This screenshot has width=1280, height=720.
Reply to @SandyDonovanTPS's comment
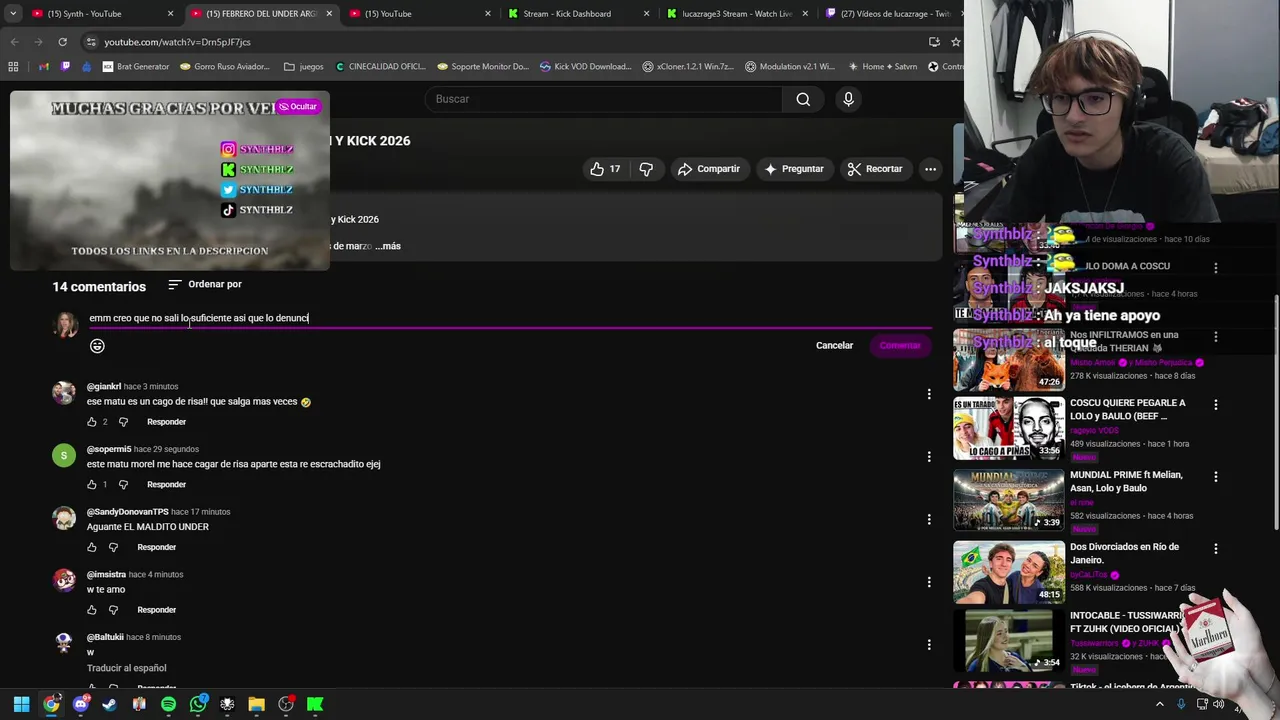[x=156, y=548]
